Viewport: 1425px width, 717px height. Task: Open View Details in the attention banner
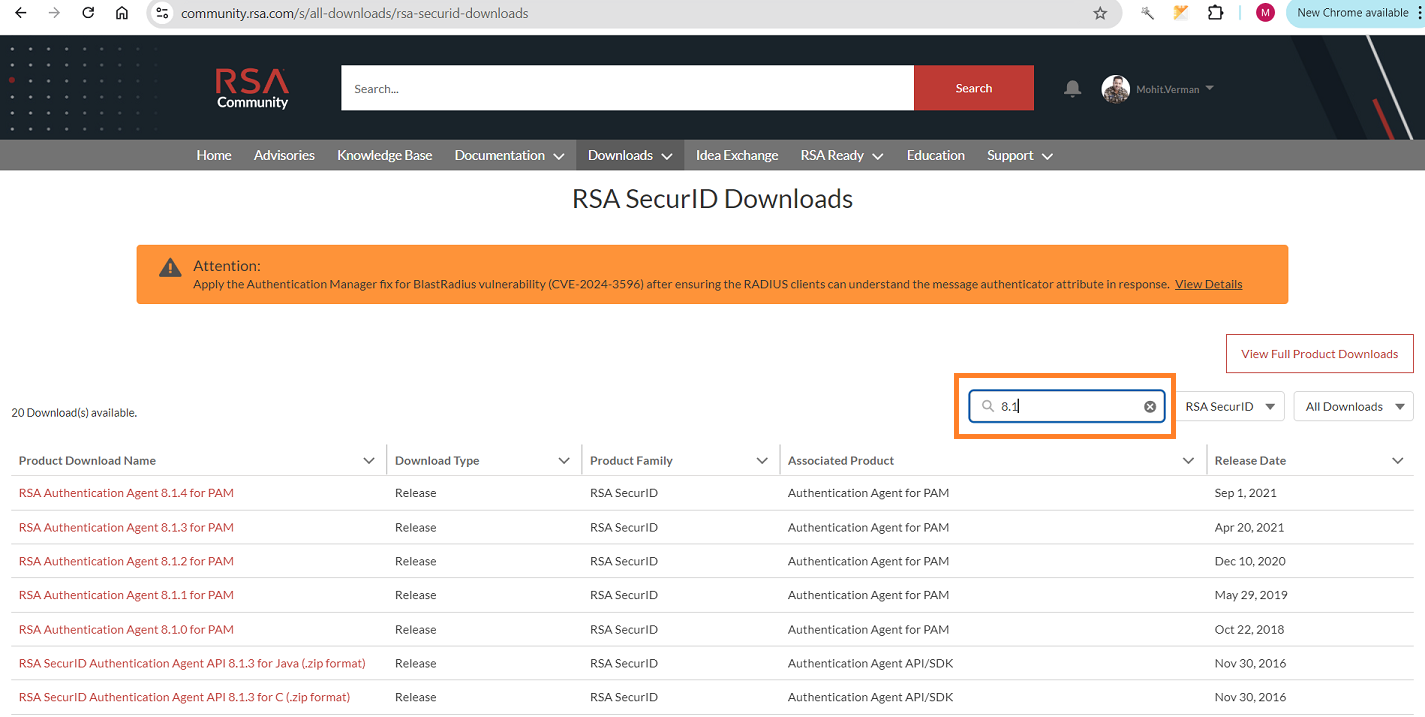[1208, 284]
